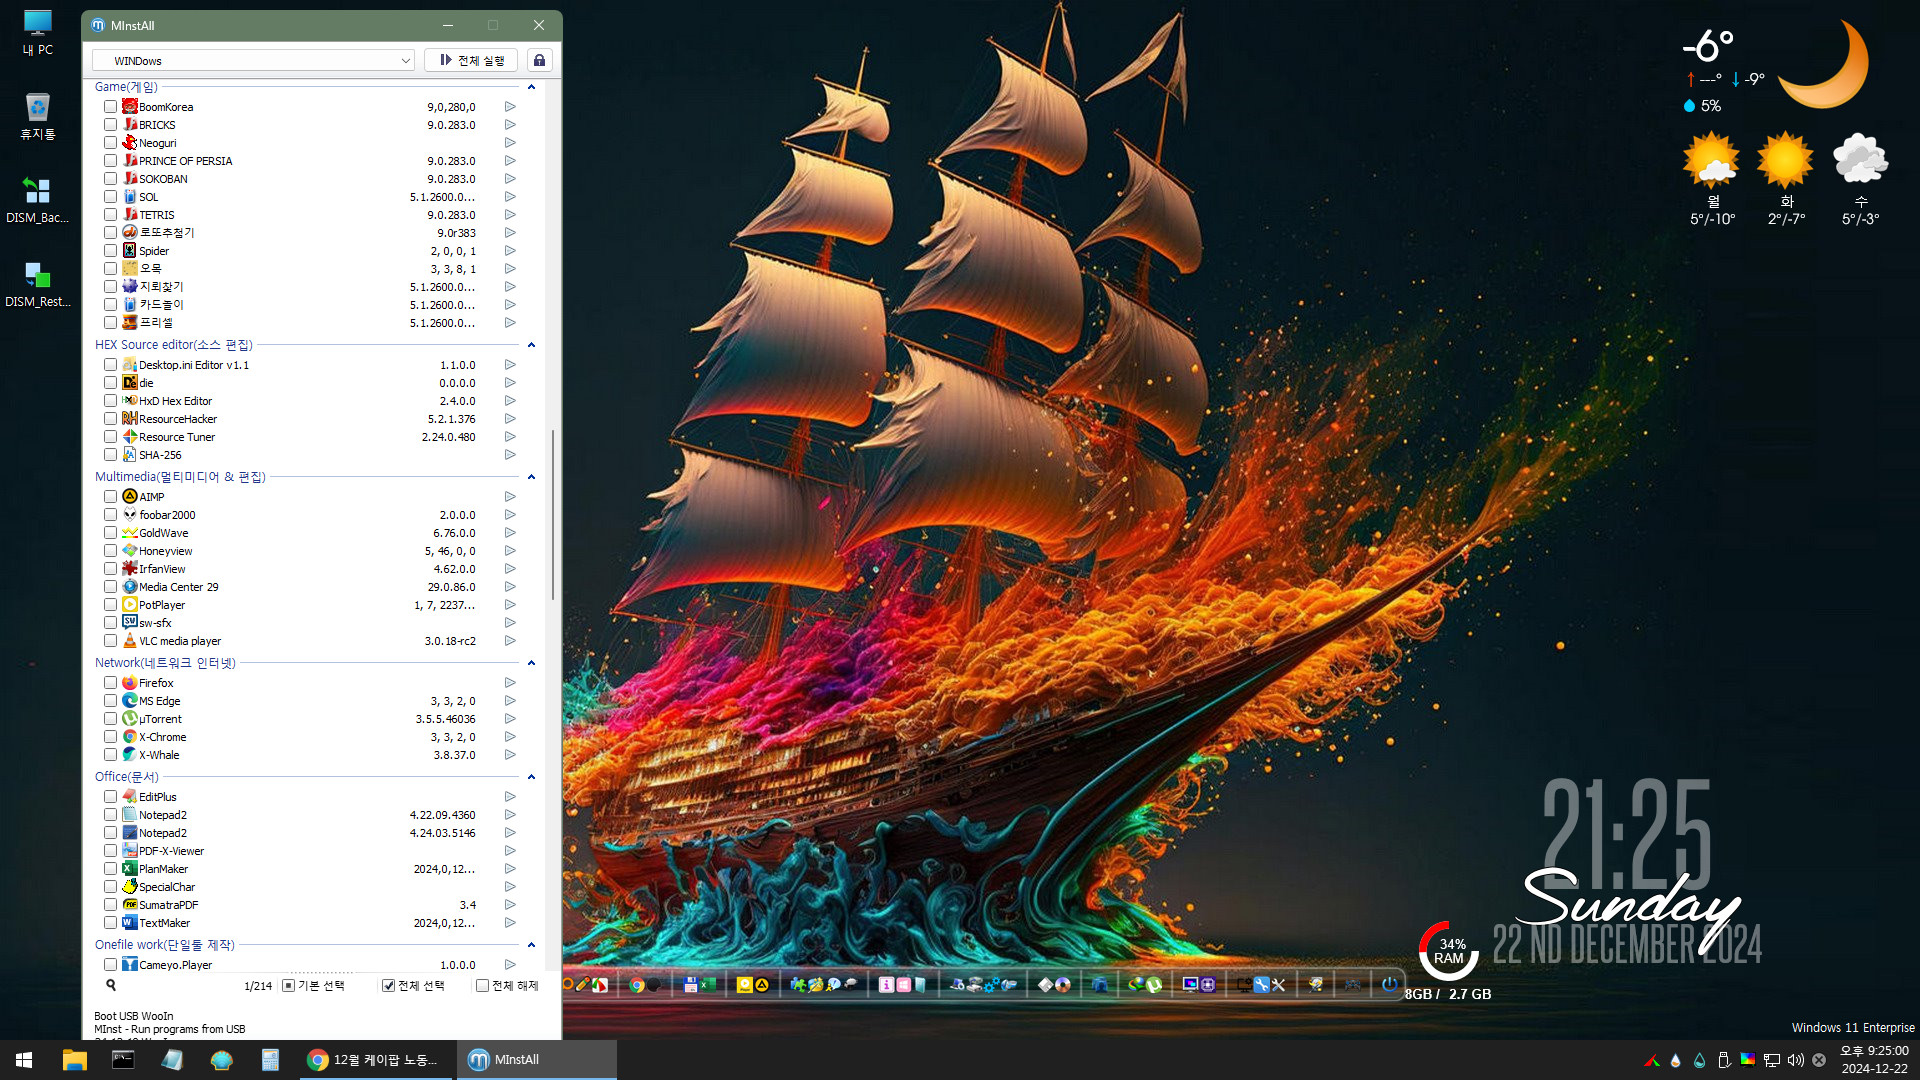Select the PDF-X-Viewer entry
This screenshot has width=1920, height=1080.
point(171,851)
